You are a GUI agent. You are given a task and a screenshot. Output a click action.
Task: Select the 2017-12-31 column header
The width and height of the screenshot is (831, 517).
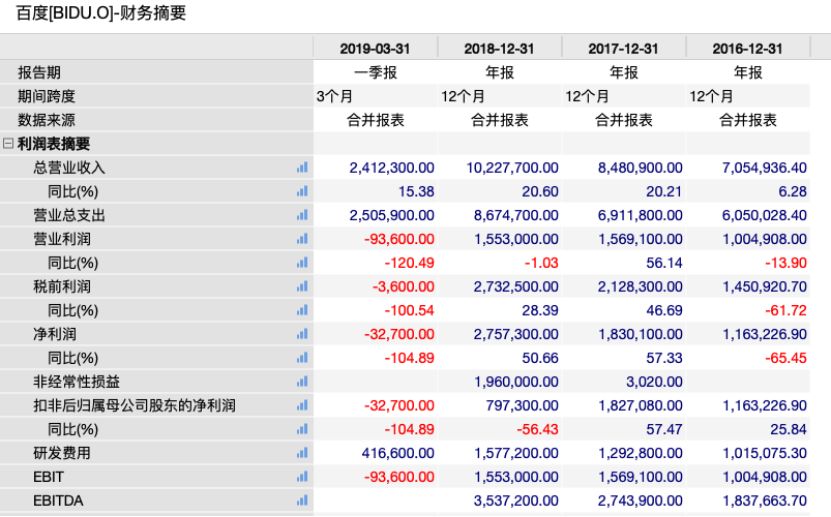[x=623, y=49]
